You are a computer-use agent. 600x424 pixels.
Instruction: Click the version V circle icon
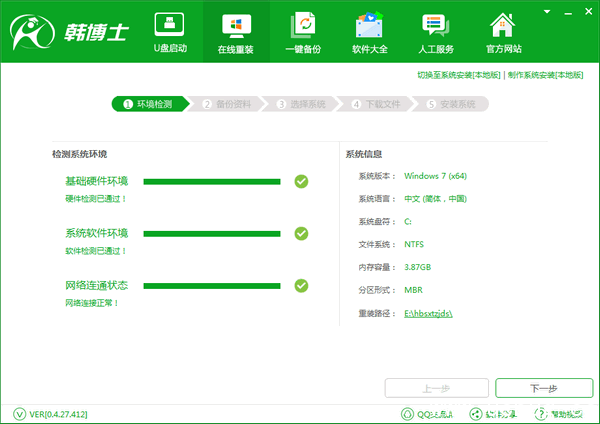pos(19,414)
